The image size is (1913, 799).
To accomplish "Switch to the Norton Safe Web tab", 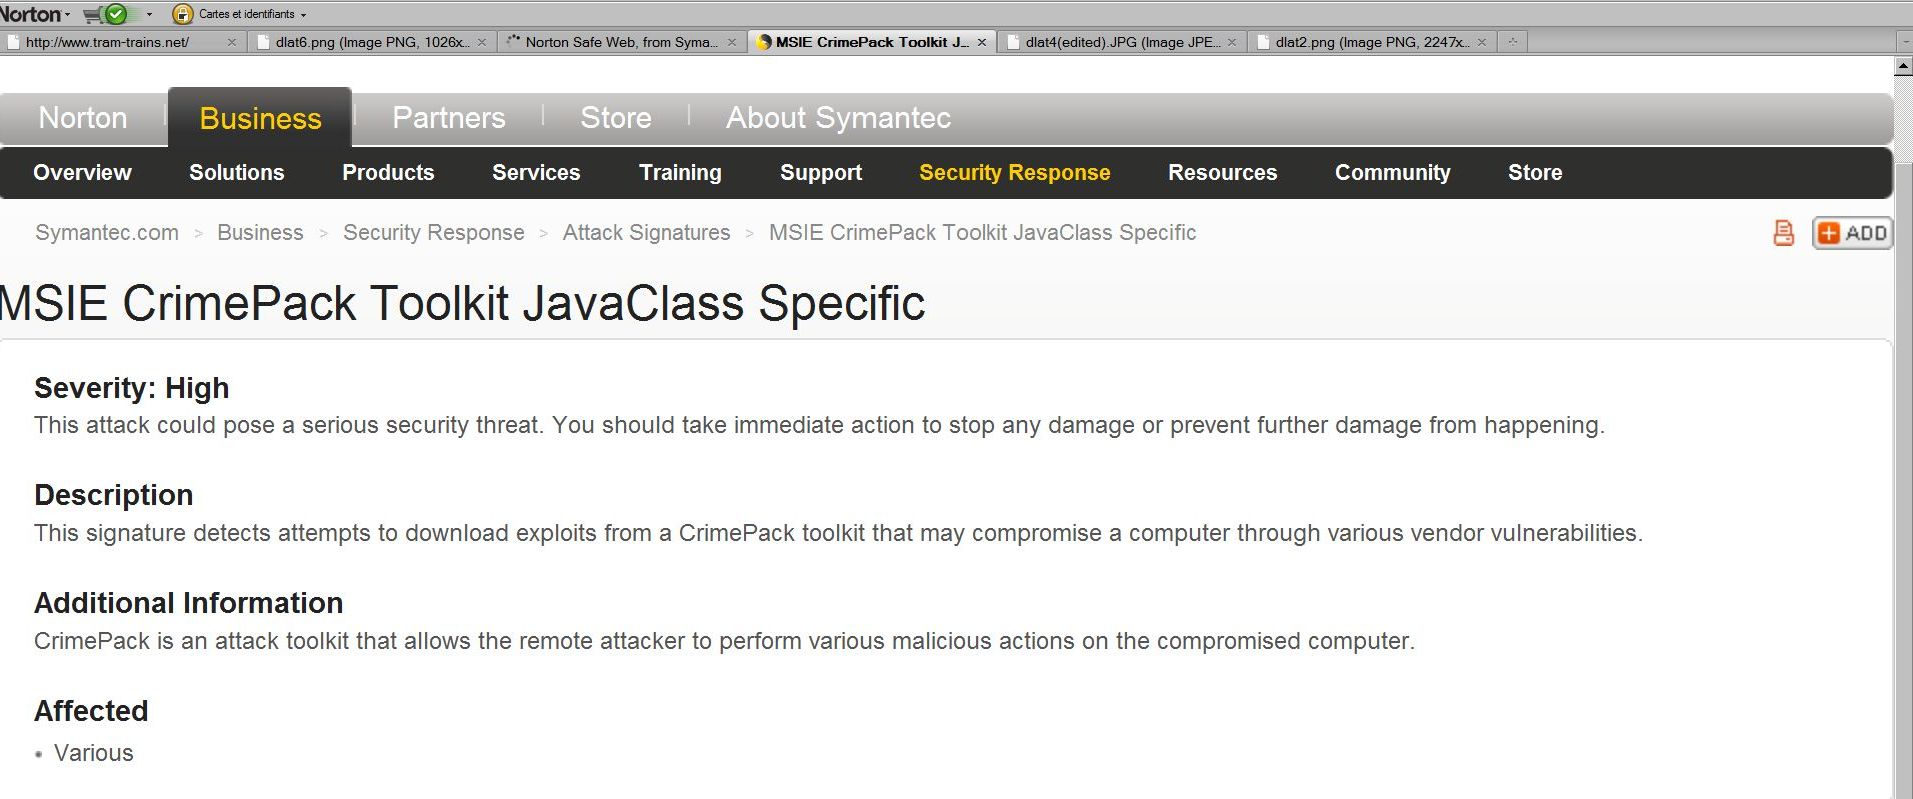I will (621, 42).
